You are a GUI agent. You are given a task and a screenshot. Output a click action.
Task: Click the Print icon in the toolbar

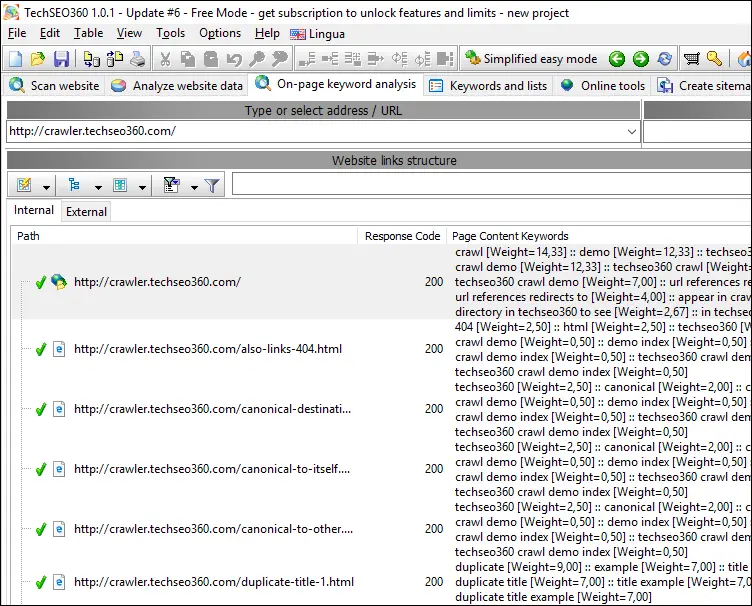click(138, 59)
